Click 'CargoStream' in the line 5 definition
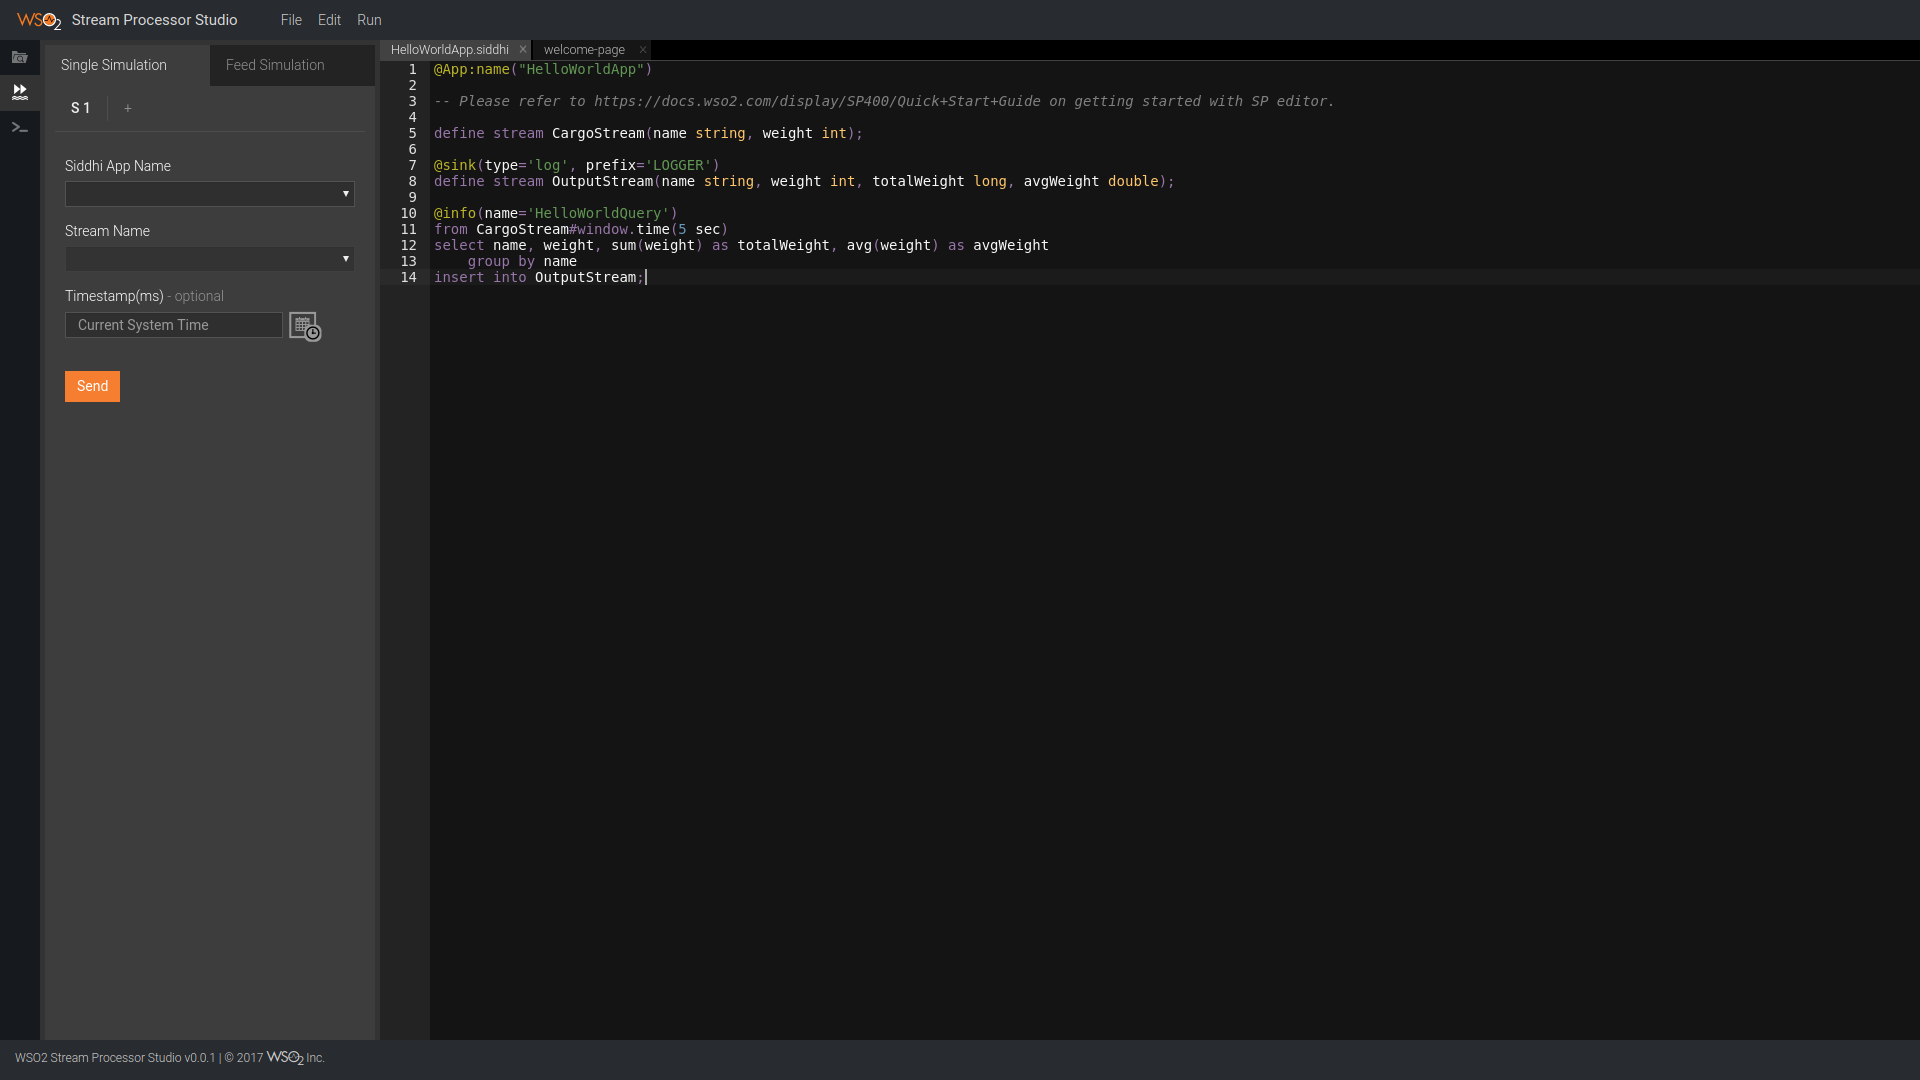The width and height of the screenshot is (1920, 1080). pyautogui.click(x=598, y=133)
